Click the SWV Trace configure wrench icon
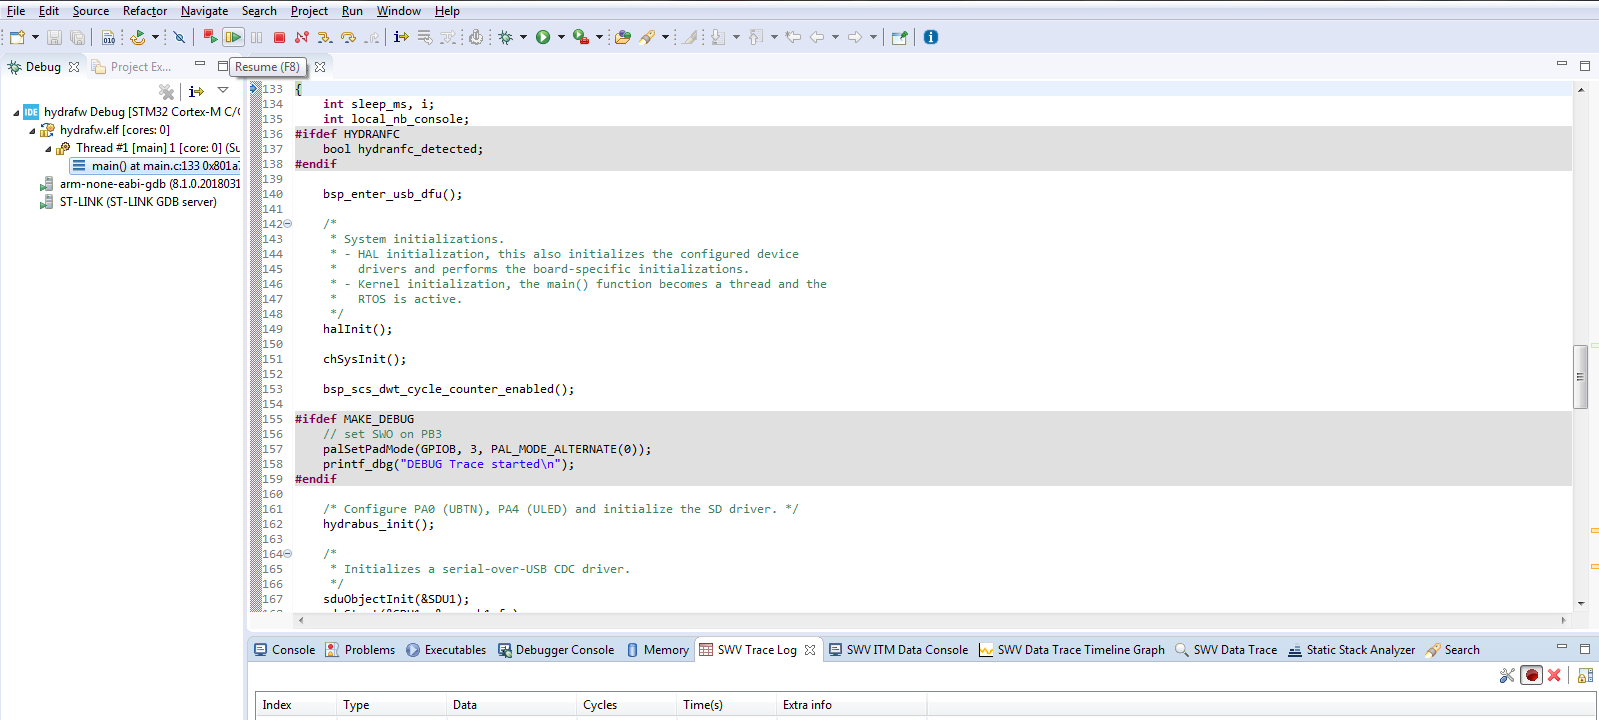This screenshot has width=1599, height=720. point(1507,675)
